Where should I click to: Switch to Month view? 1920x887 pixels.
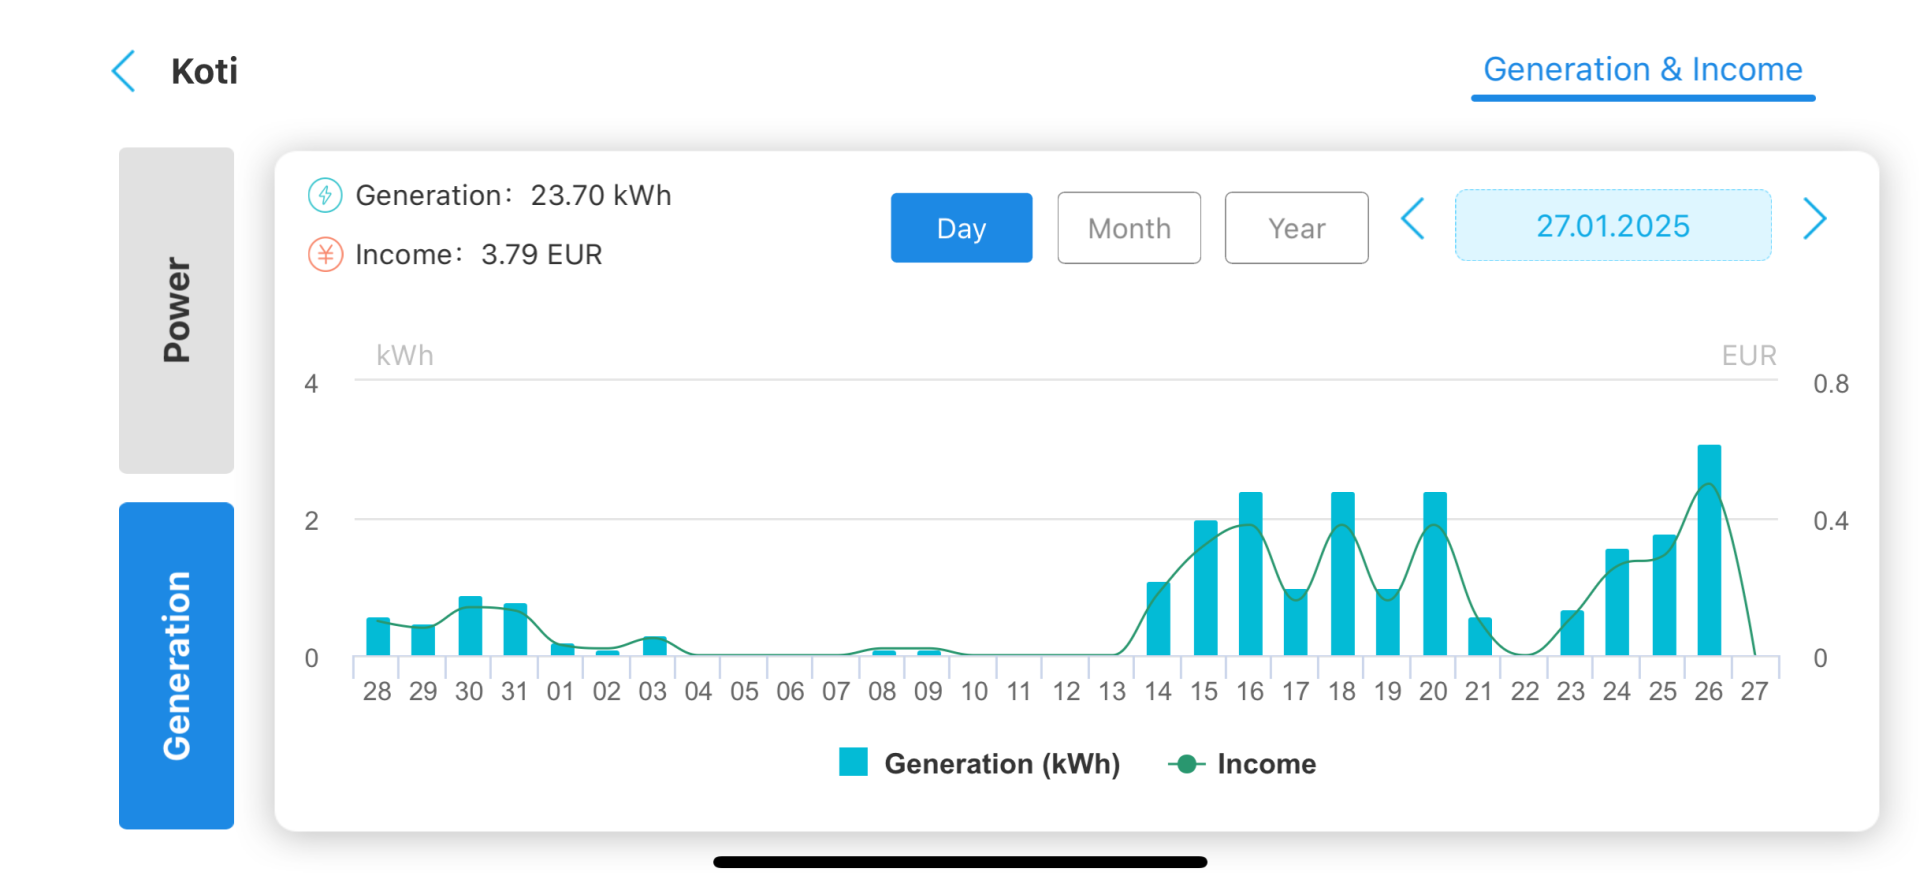click(1129, 228)
